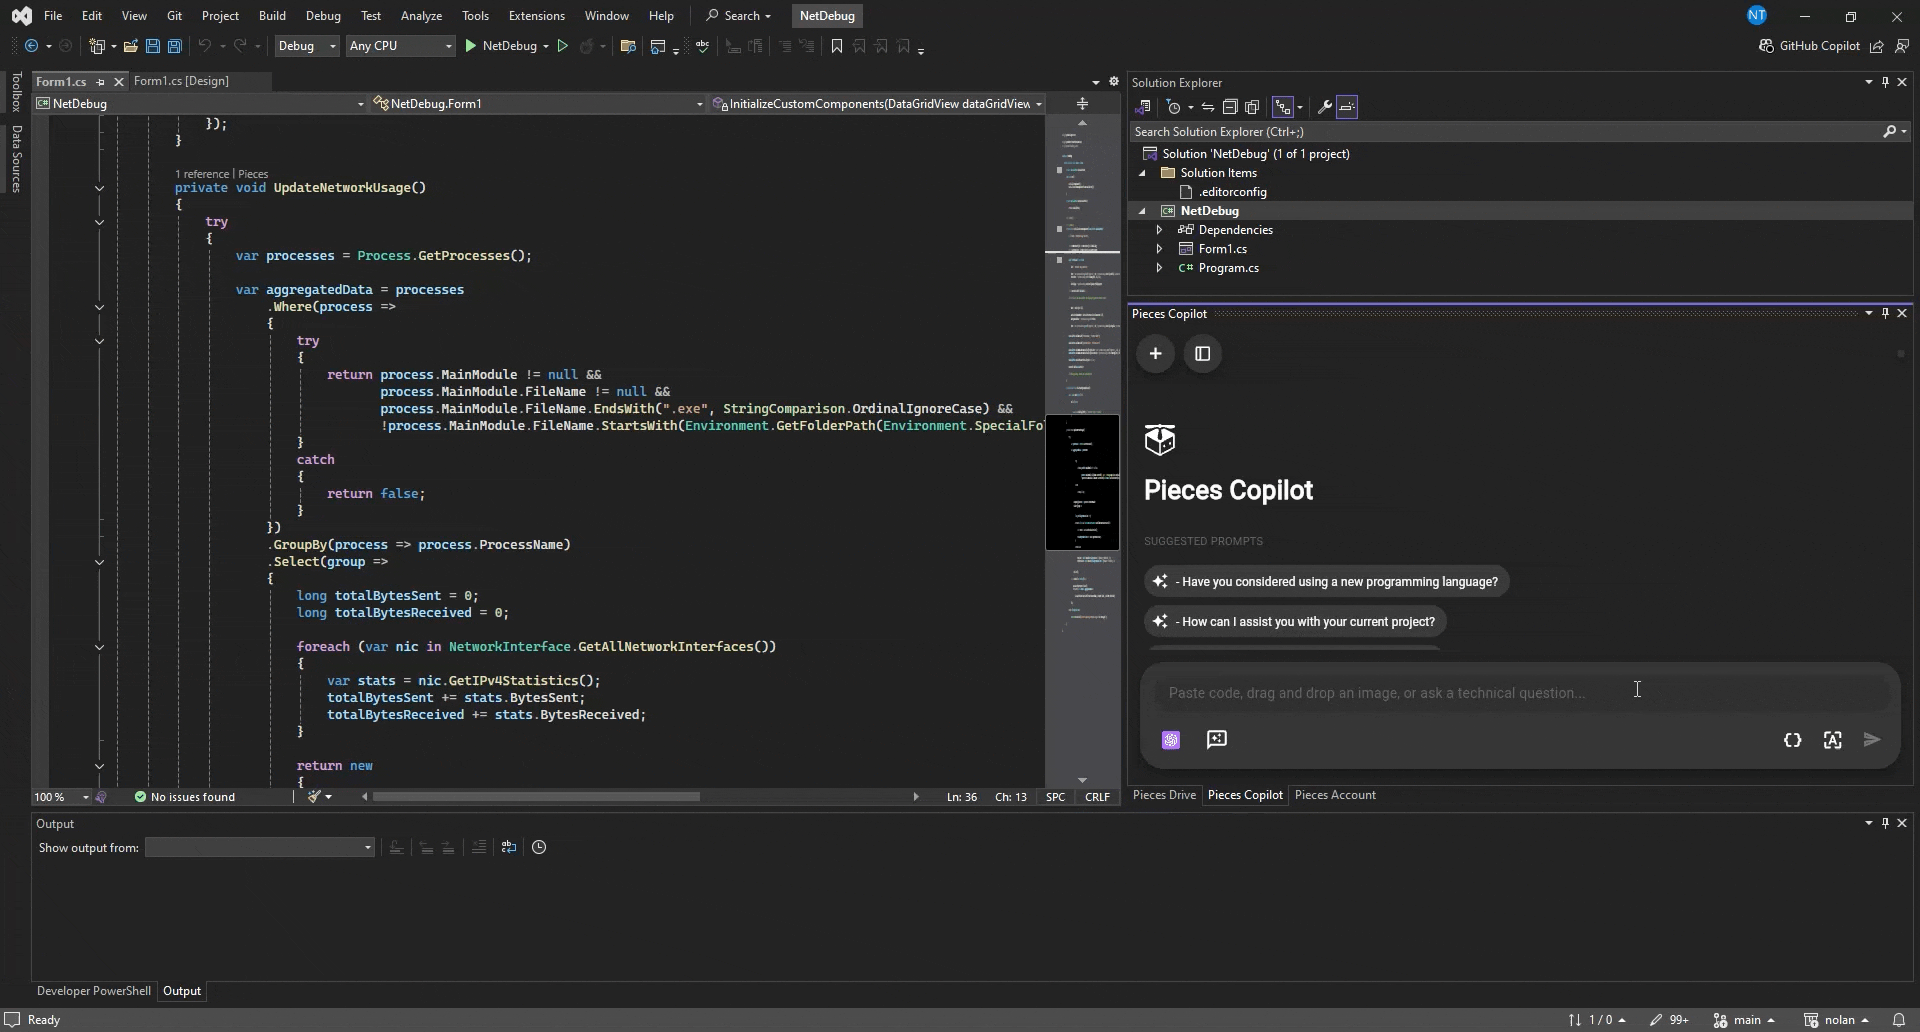Screen dimensions: 1920x1032
Task: Open the Git menu
Action: [174, 16]
